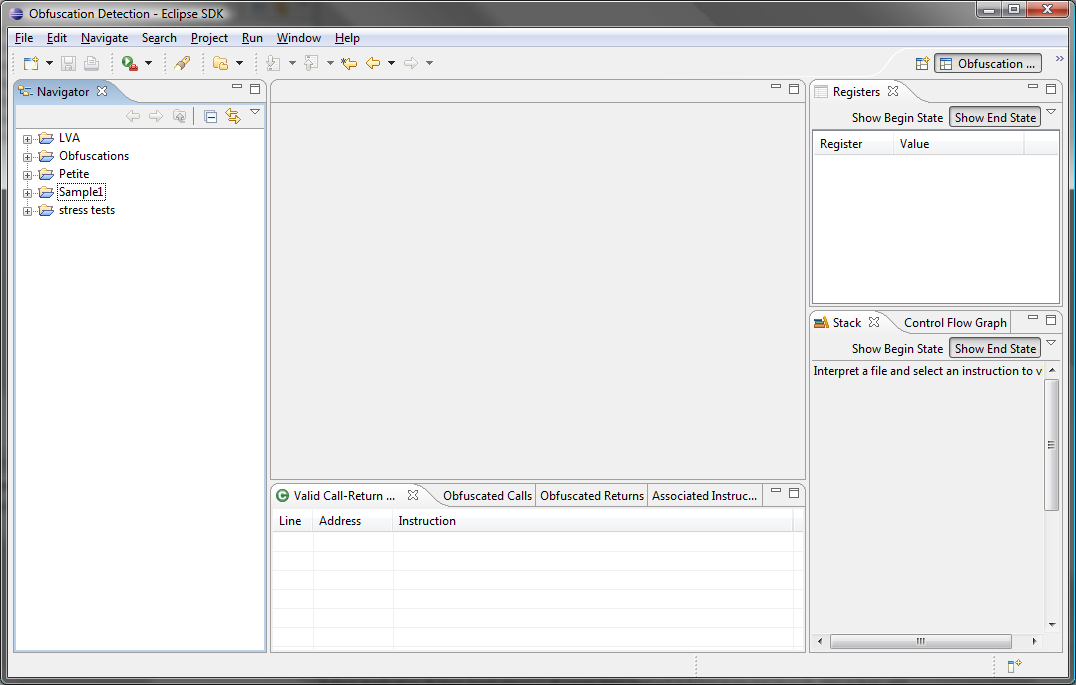Switch to the Obfuscated Calls tab

coord(487,496)
